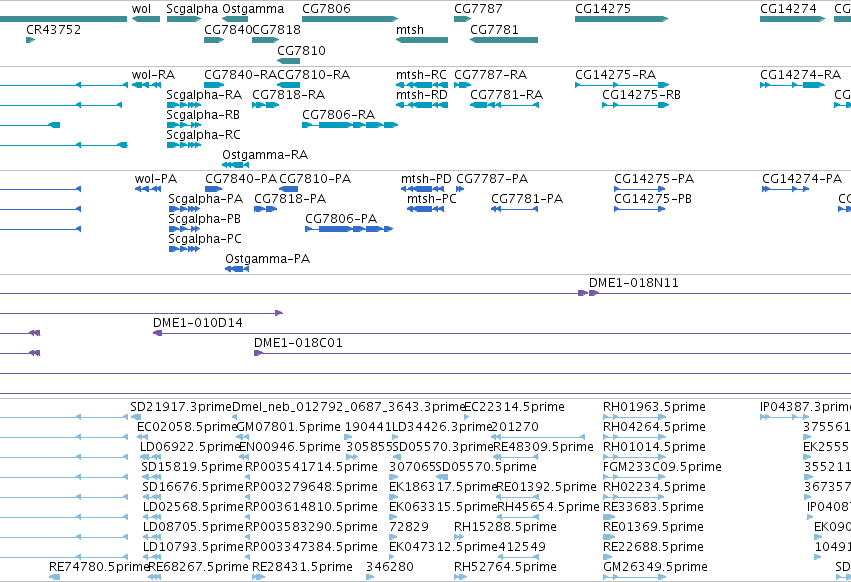The image size is (851, 582).
Task: Click the CG14274 gene label
Action: (788, 9)
